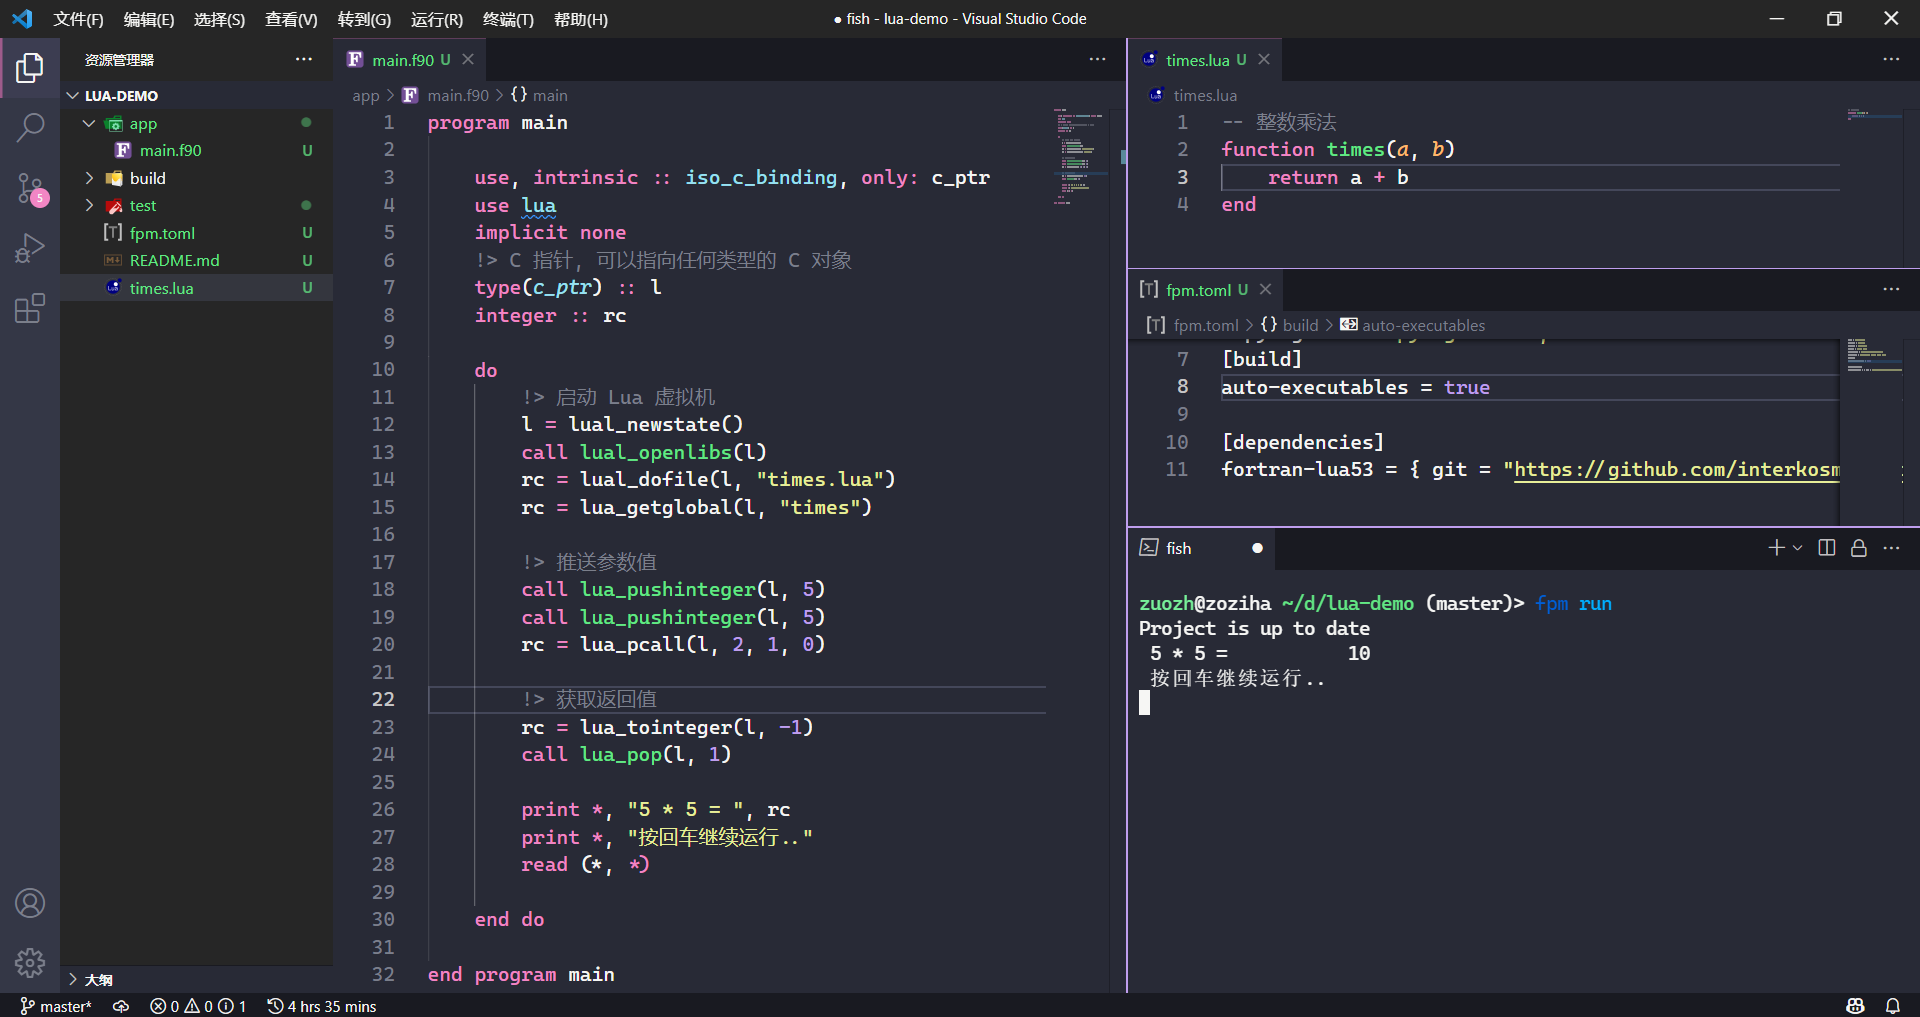Click the notifications bell in status bar
This screenshot has height=1017, width=1920.
tap(1893, 1006)
